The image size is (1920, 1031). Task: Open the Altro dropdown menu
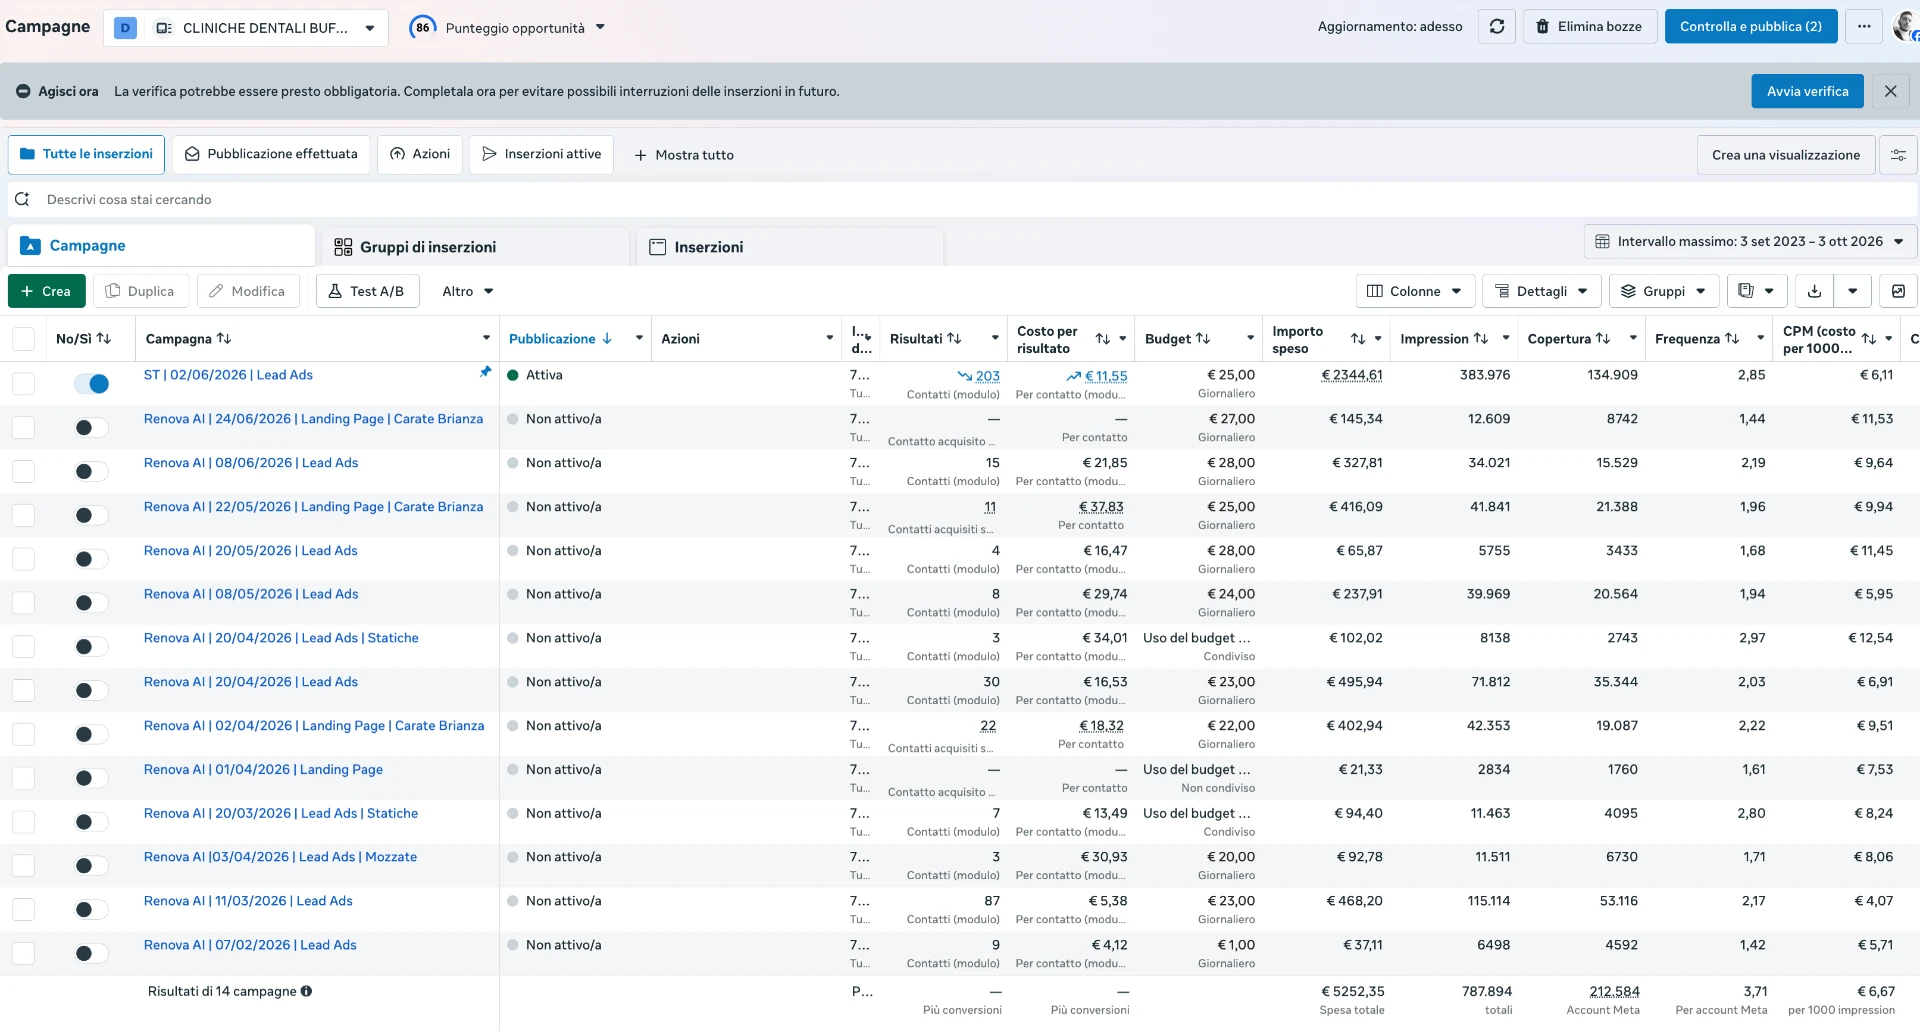pos(468,291)
